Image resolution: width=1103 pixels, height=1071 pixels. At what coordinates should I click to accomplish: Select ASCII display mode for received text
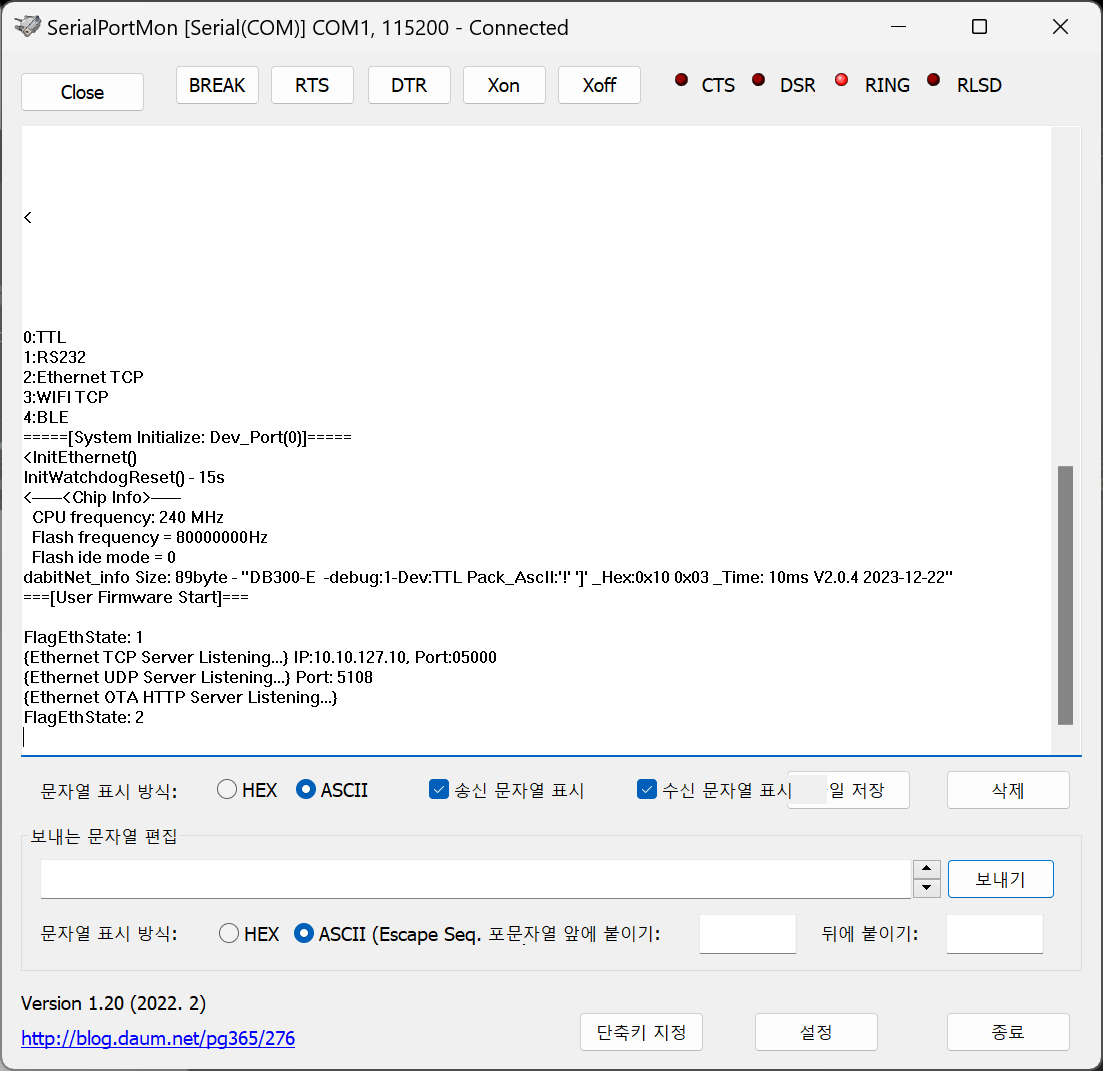[307, 790]
